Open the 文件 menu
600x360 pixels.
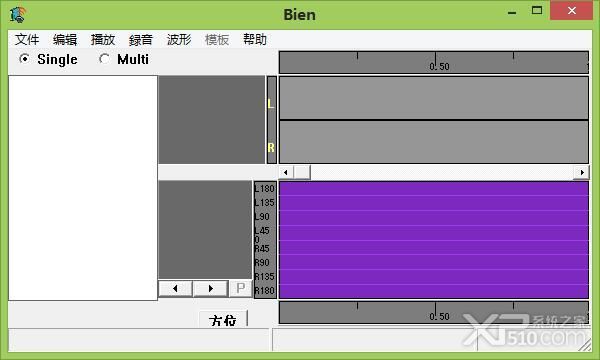point(27,39)
